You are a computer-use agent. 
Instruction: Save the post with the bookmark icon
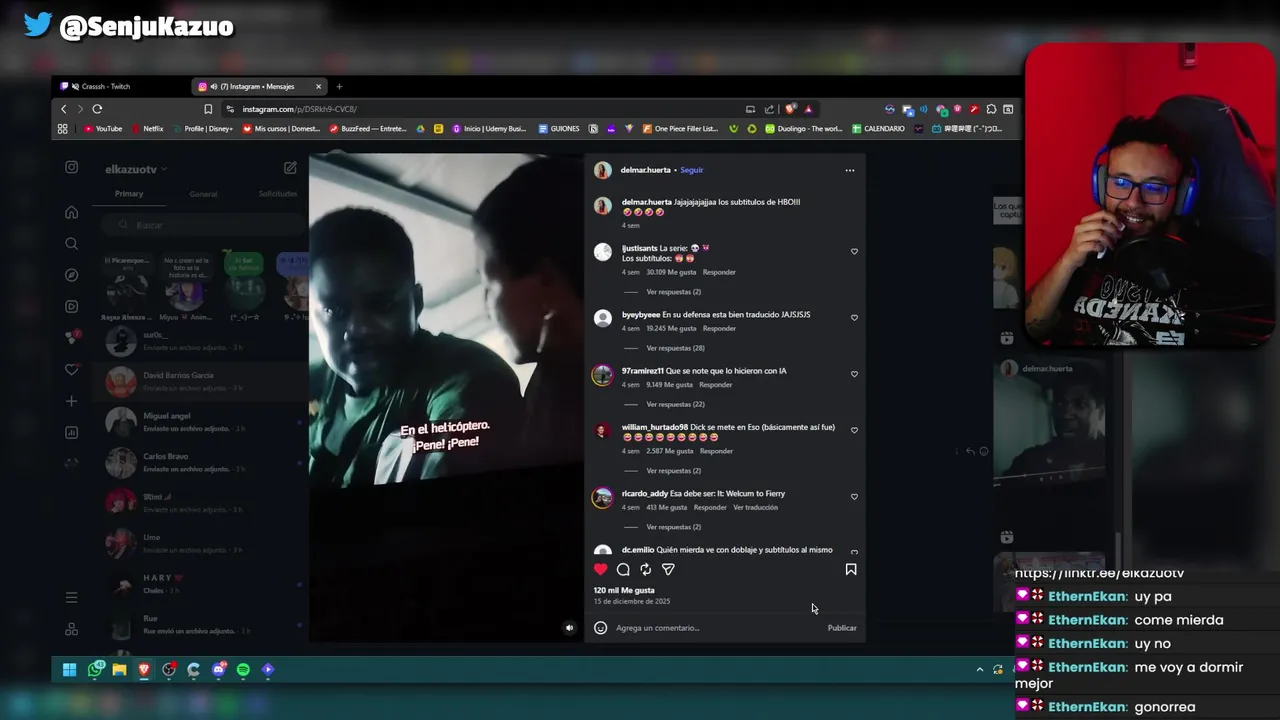(x=851, y=569)
